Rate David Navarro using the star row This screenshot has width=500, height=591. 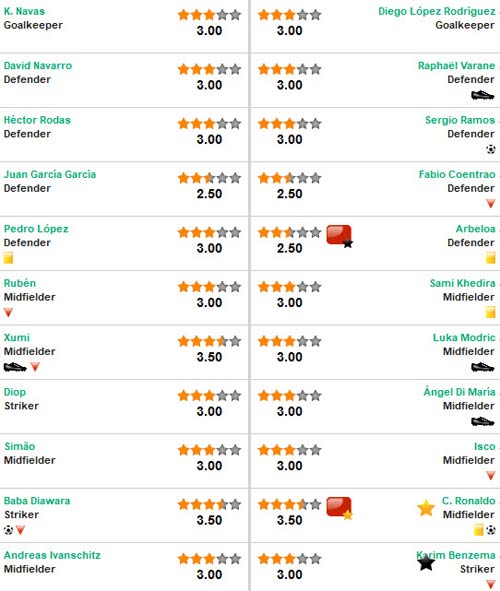click(x=209, y=69)
